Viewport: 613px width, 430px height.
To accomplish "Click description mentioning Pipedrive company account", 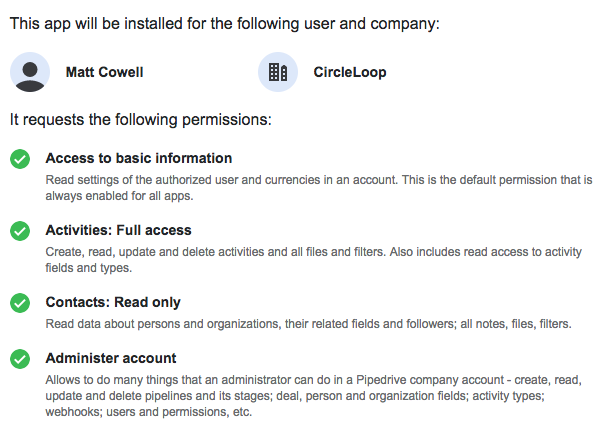I will click(x=314, y=396).
